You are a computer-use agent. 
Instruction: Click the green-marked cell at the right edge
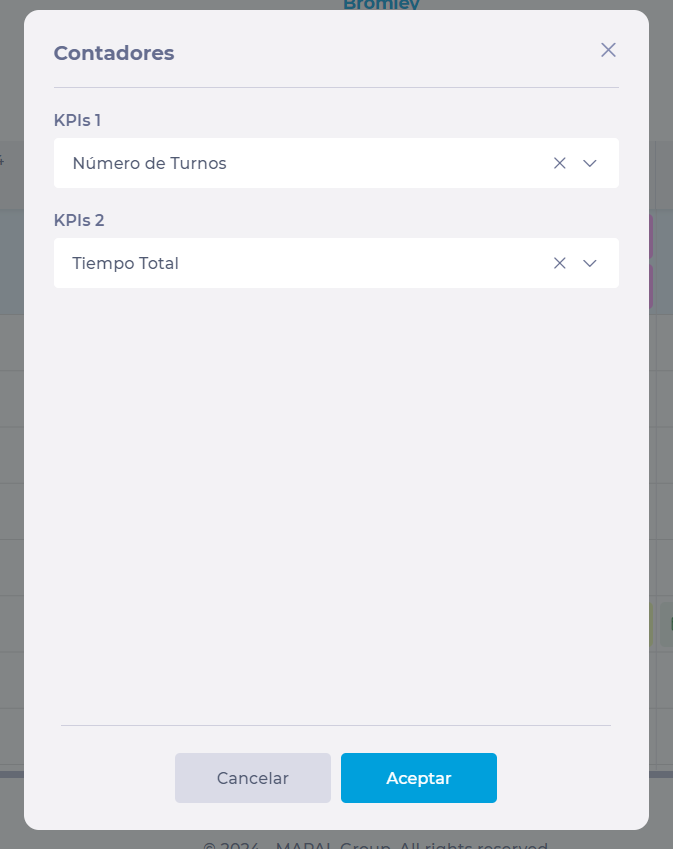[x=667, y=624]
